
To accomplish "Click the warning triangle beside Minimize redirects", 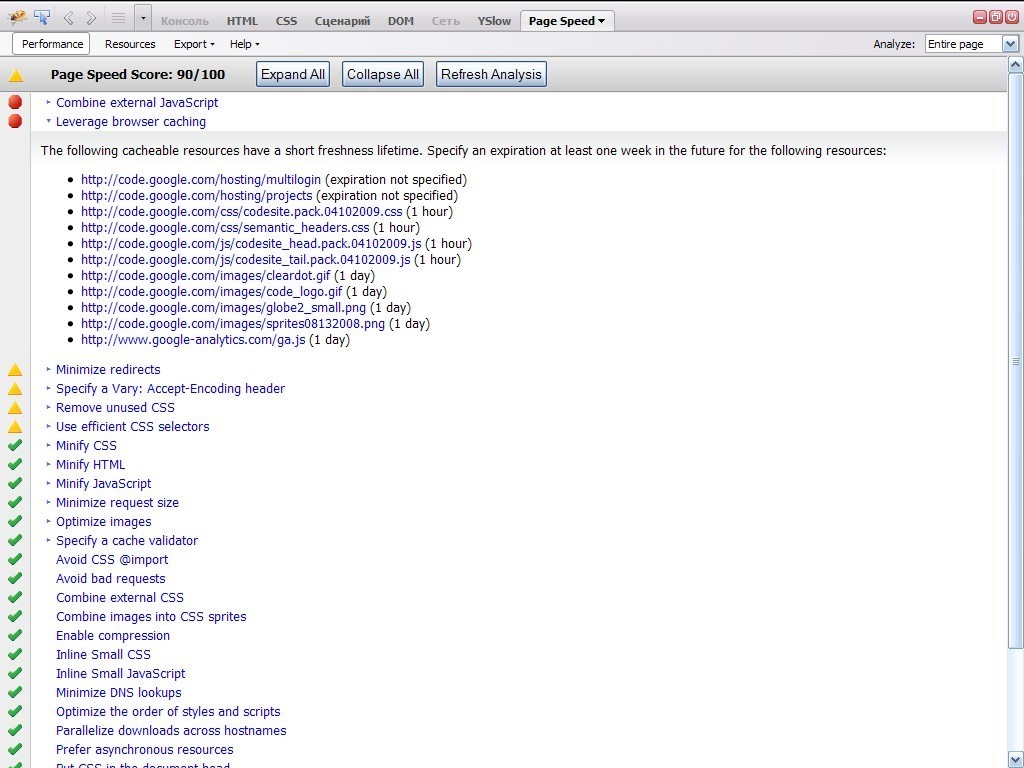I will pos(15,370).
